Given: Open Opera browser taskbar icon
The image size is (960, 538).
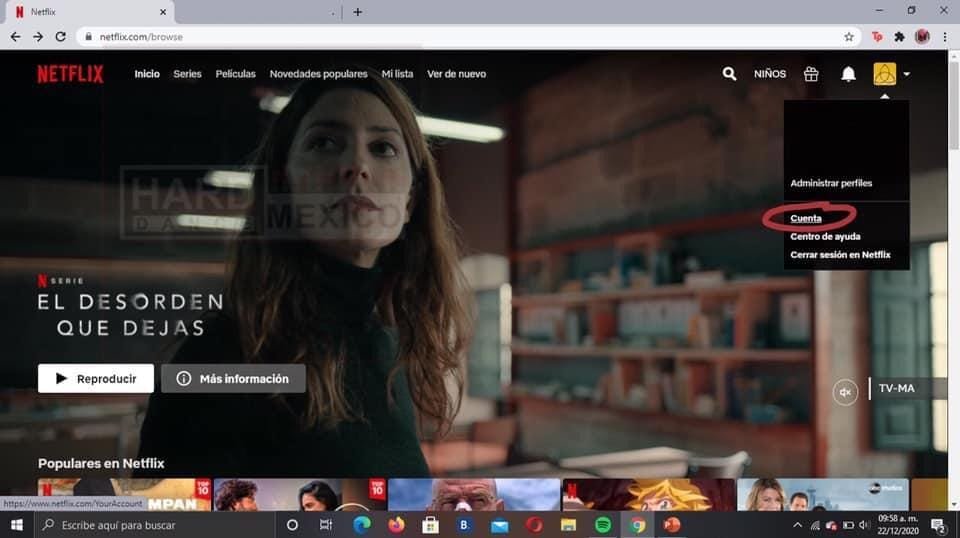Looking at the screenshot, I should [534, 525].
